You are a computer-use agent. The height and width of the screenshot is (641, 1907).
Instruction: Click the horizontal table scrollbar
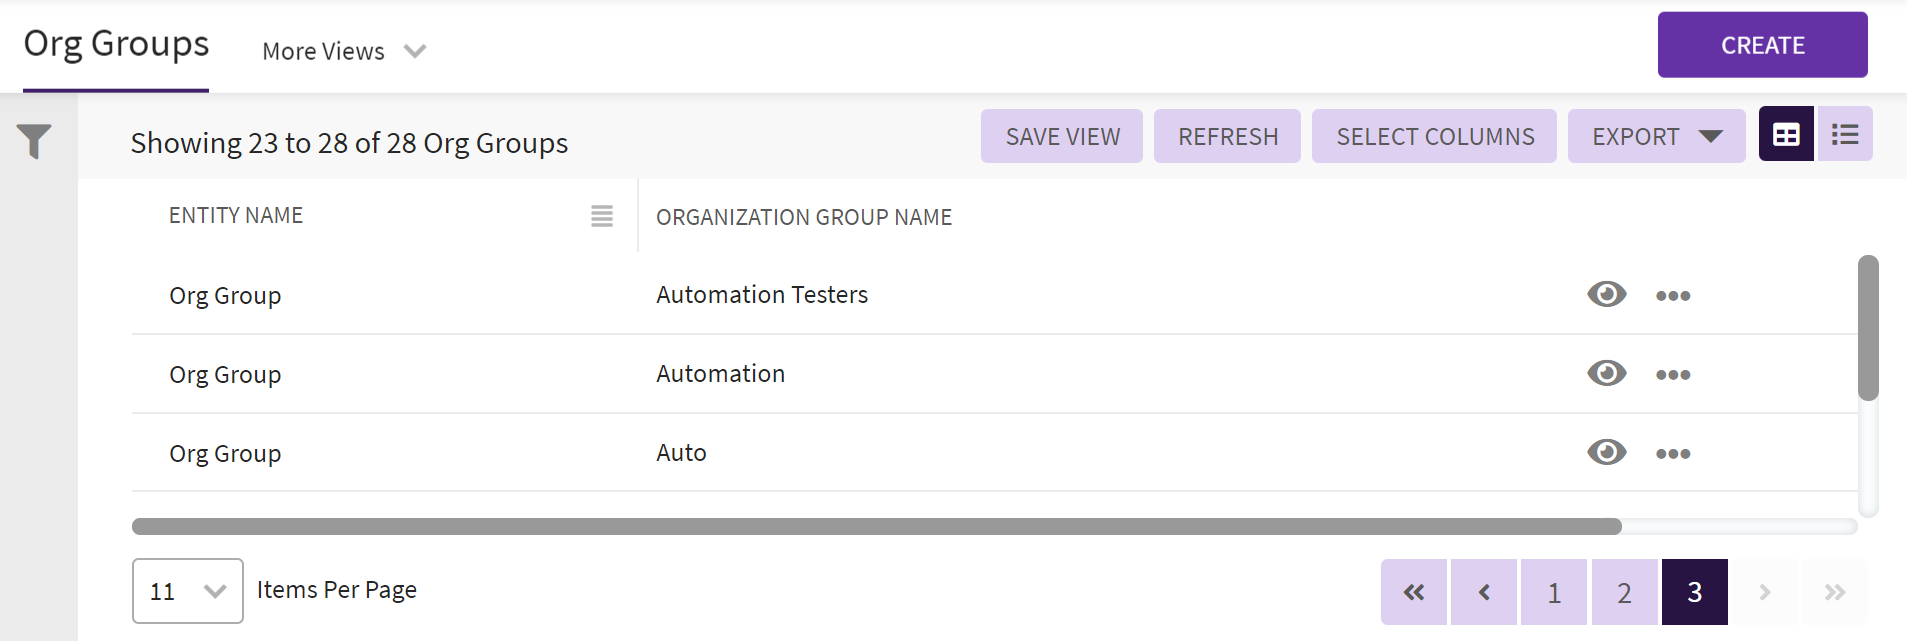876,527
